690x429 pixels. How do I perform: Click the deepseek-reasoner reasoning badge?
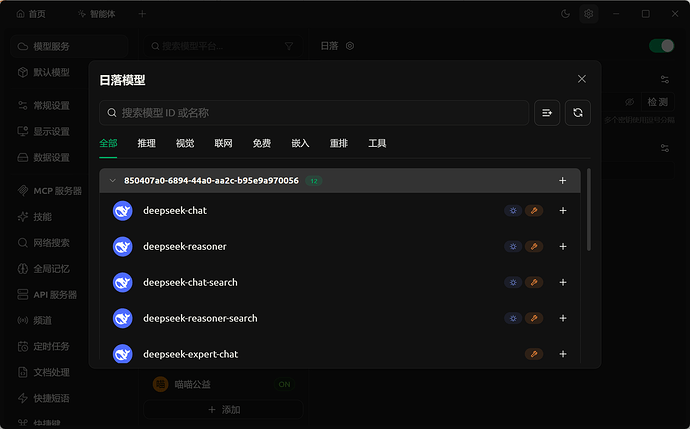513,246
